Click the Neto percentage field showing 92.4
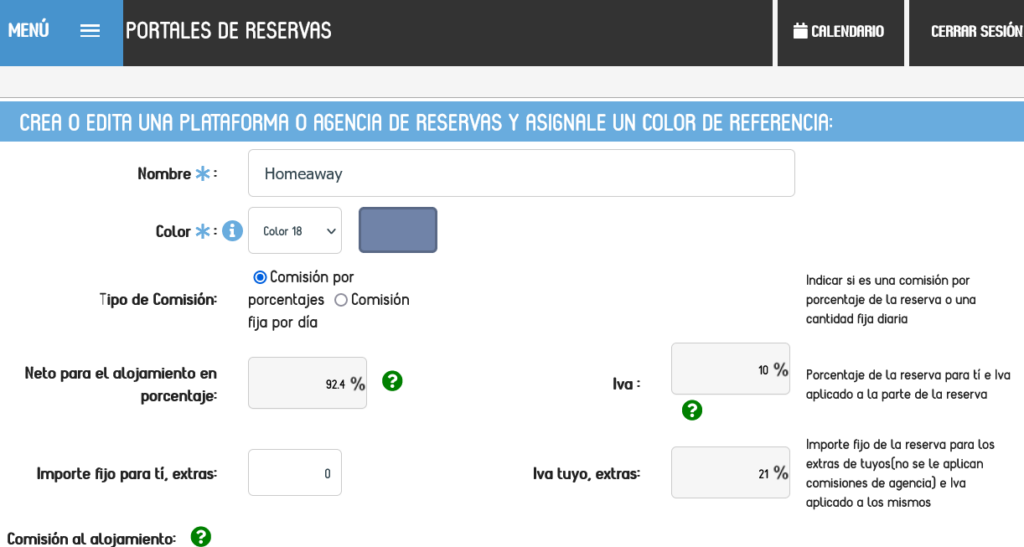The image size is (1024, 547). [307, 383]
